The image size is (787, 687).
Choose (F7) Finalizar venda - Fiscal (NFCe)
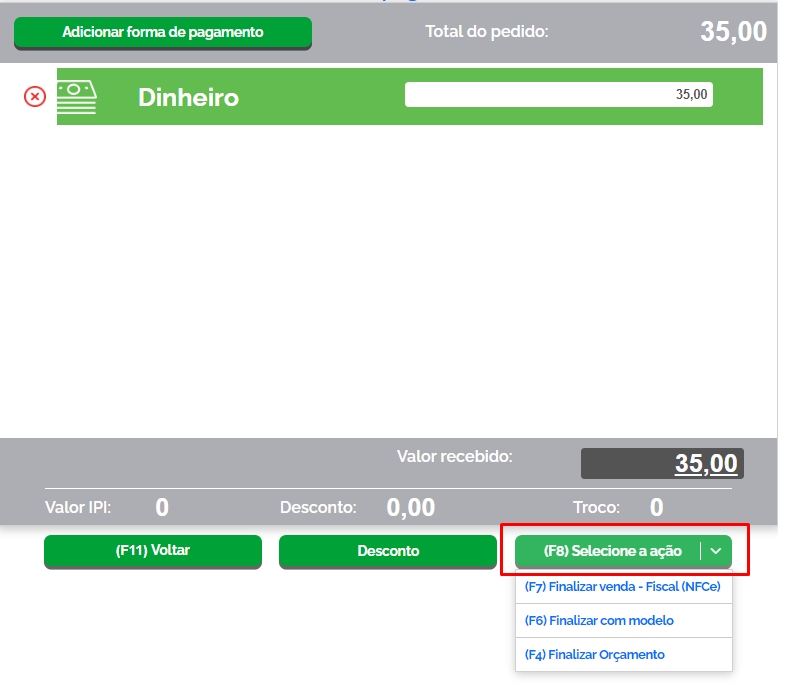(622, 587)
